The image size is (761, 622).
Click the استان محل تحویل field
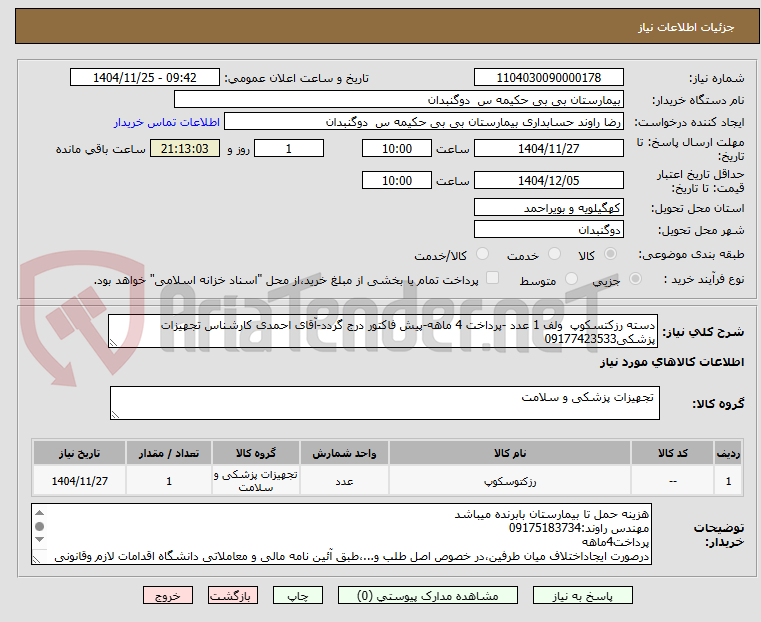coord(548,208)
